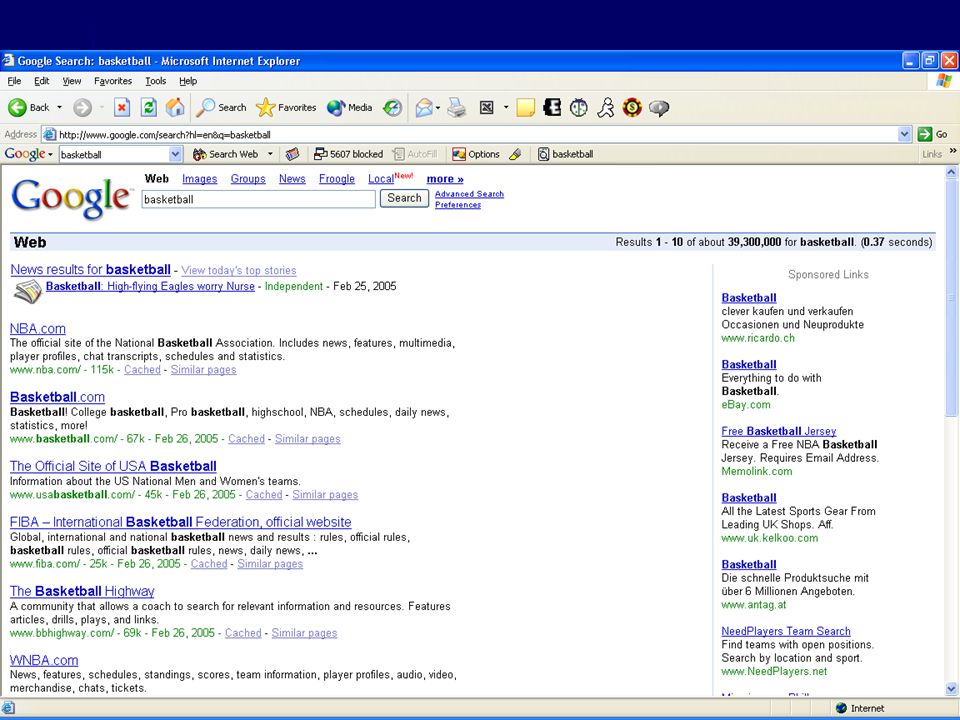The width and height of the screenshot is (960, 720).
Task: Open the Back button history dropdown arrow
Action: [59, 108]
